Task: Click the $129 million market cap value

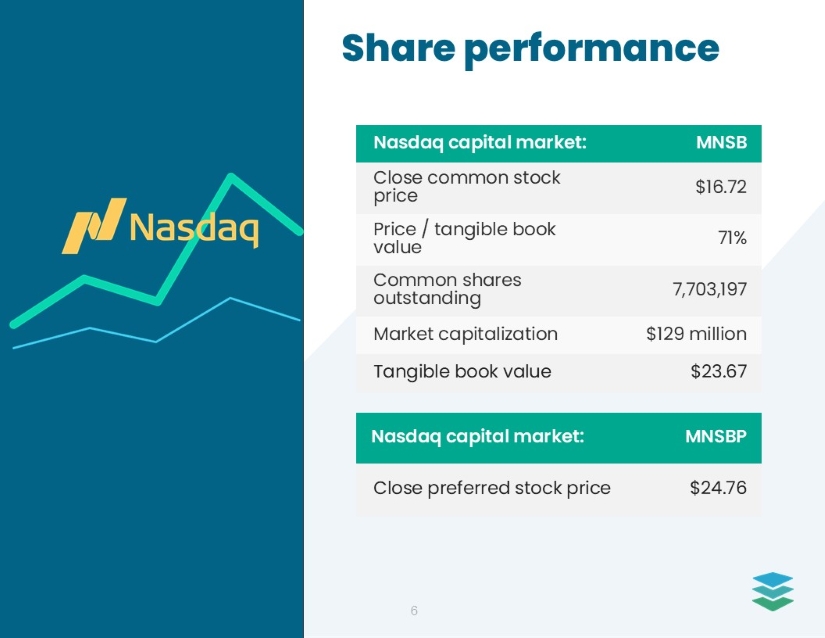Action: pyautogui.click(x=696, y=334)
